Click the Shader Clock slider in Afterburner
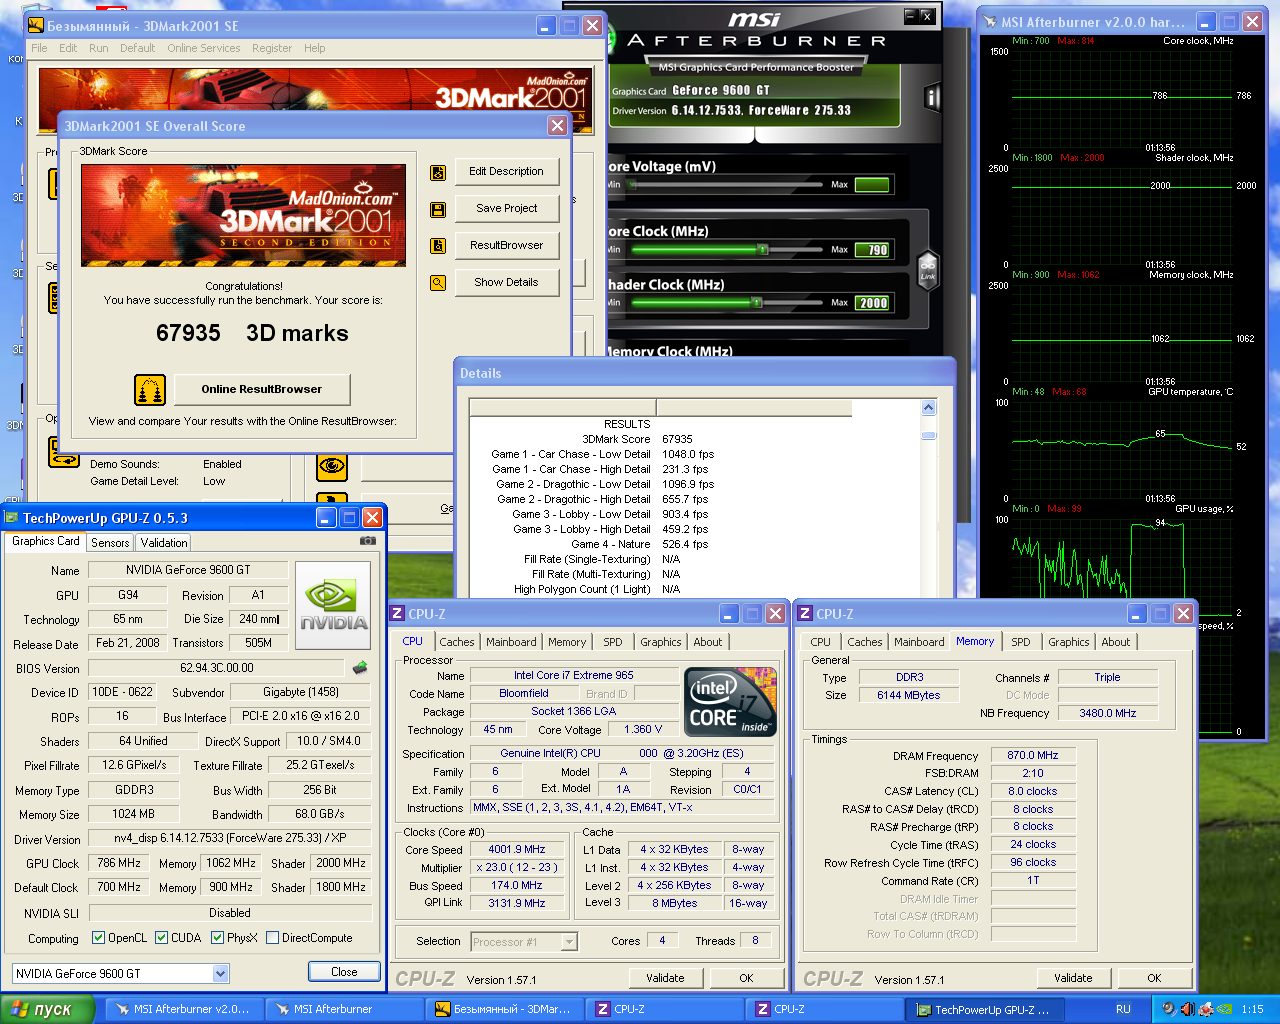Screen dimensions: 1280x1024 pyautogui.click(x=726, y=303)
